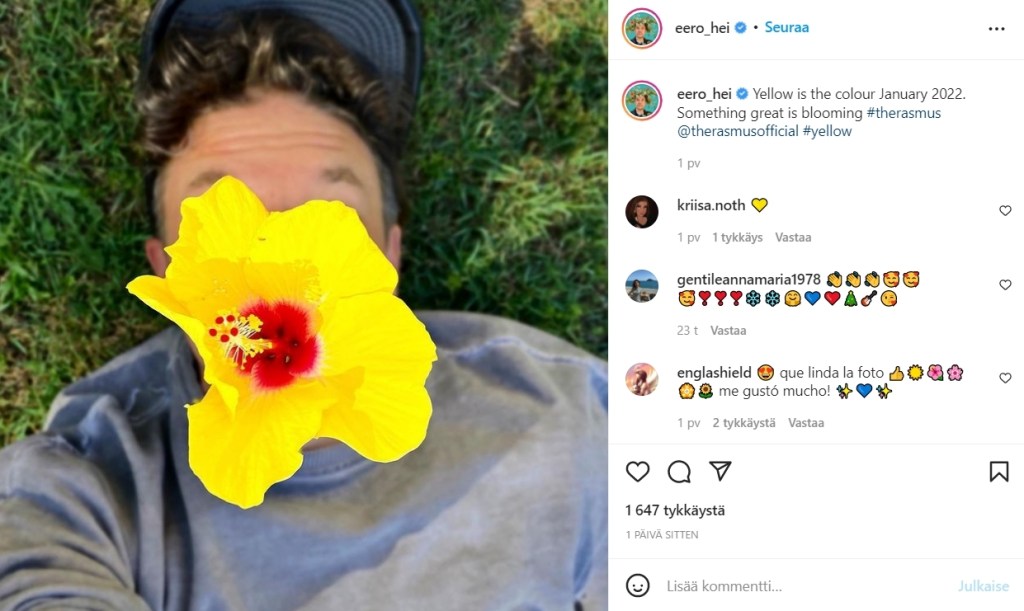Open the #yellow hashtag
The image size is (1024, 611).
tap(827, 131)
